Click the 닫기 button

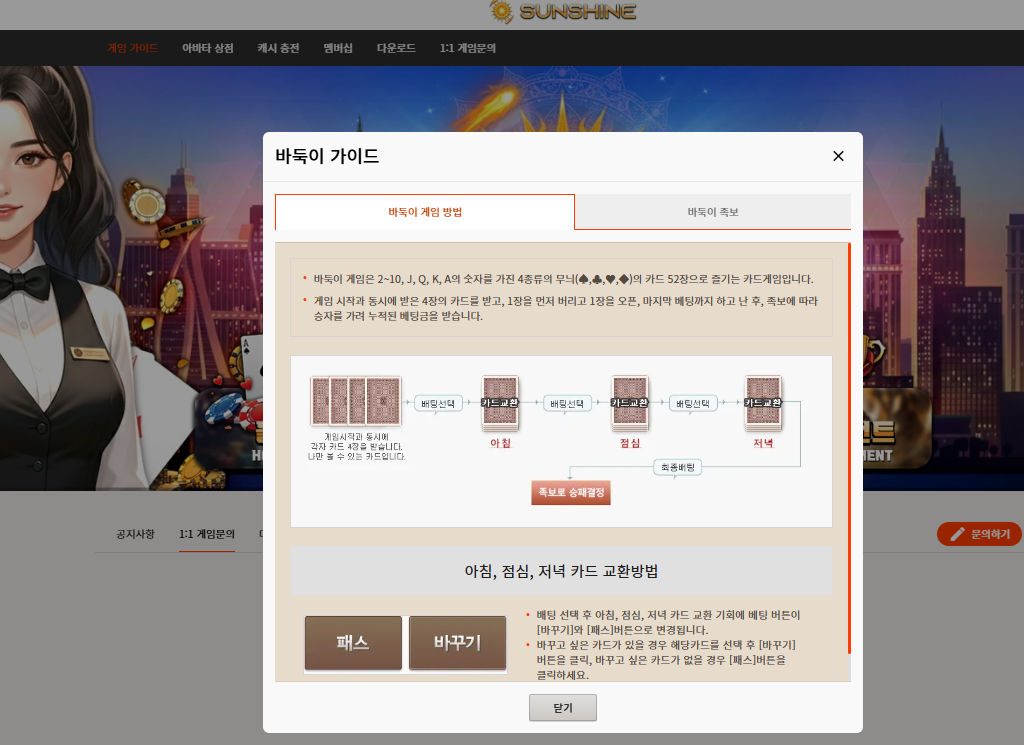pyautogui.click(x=562, y=708)
